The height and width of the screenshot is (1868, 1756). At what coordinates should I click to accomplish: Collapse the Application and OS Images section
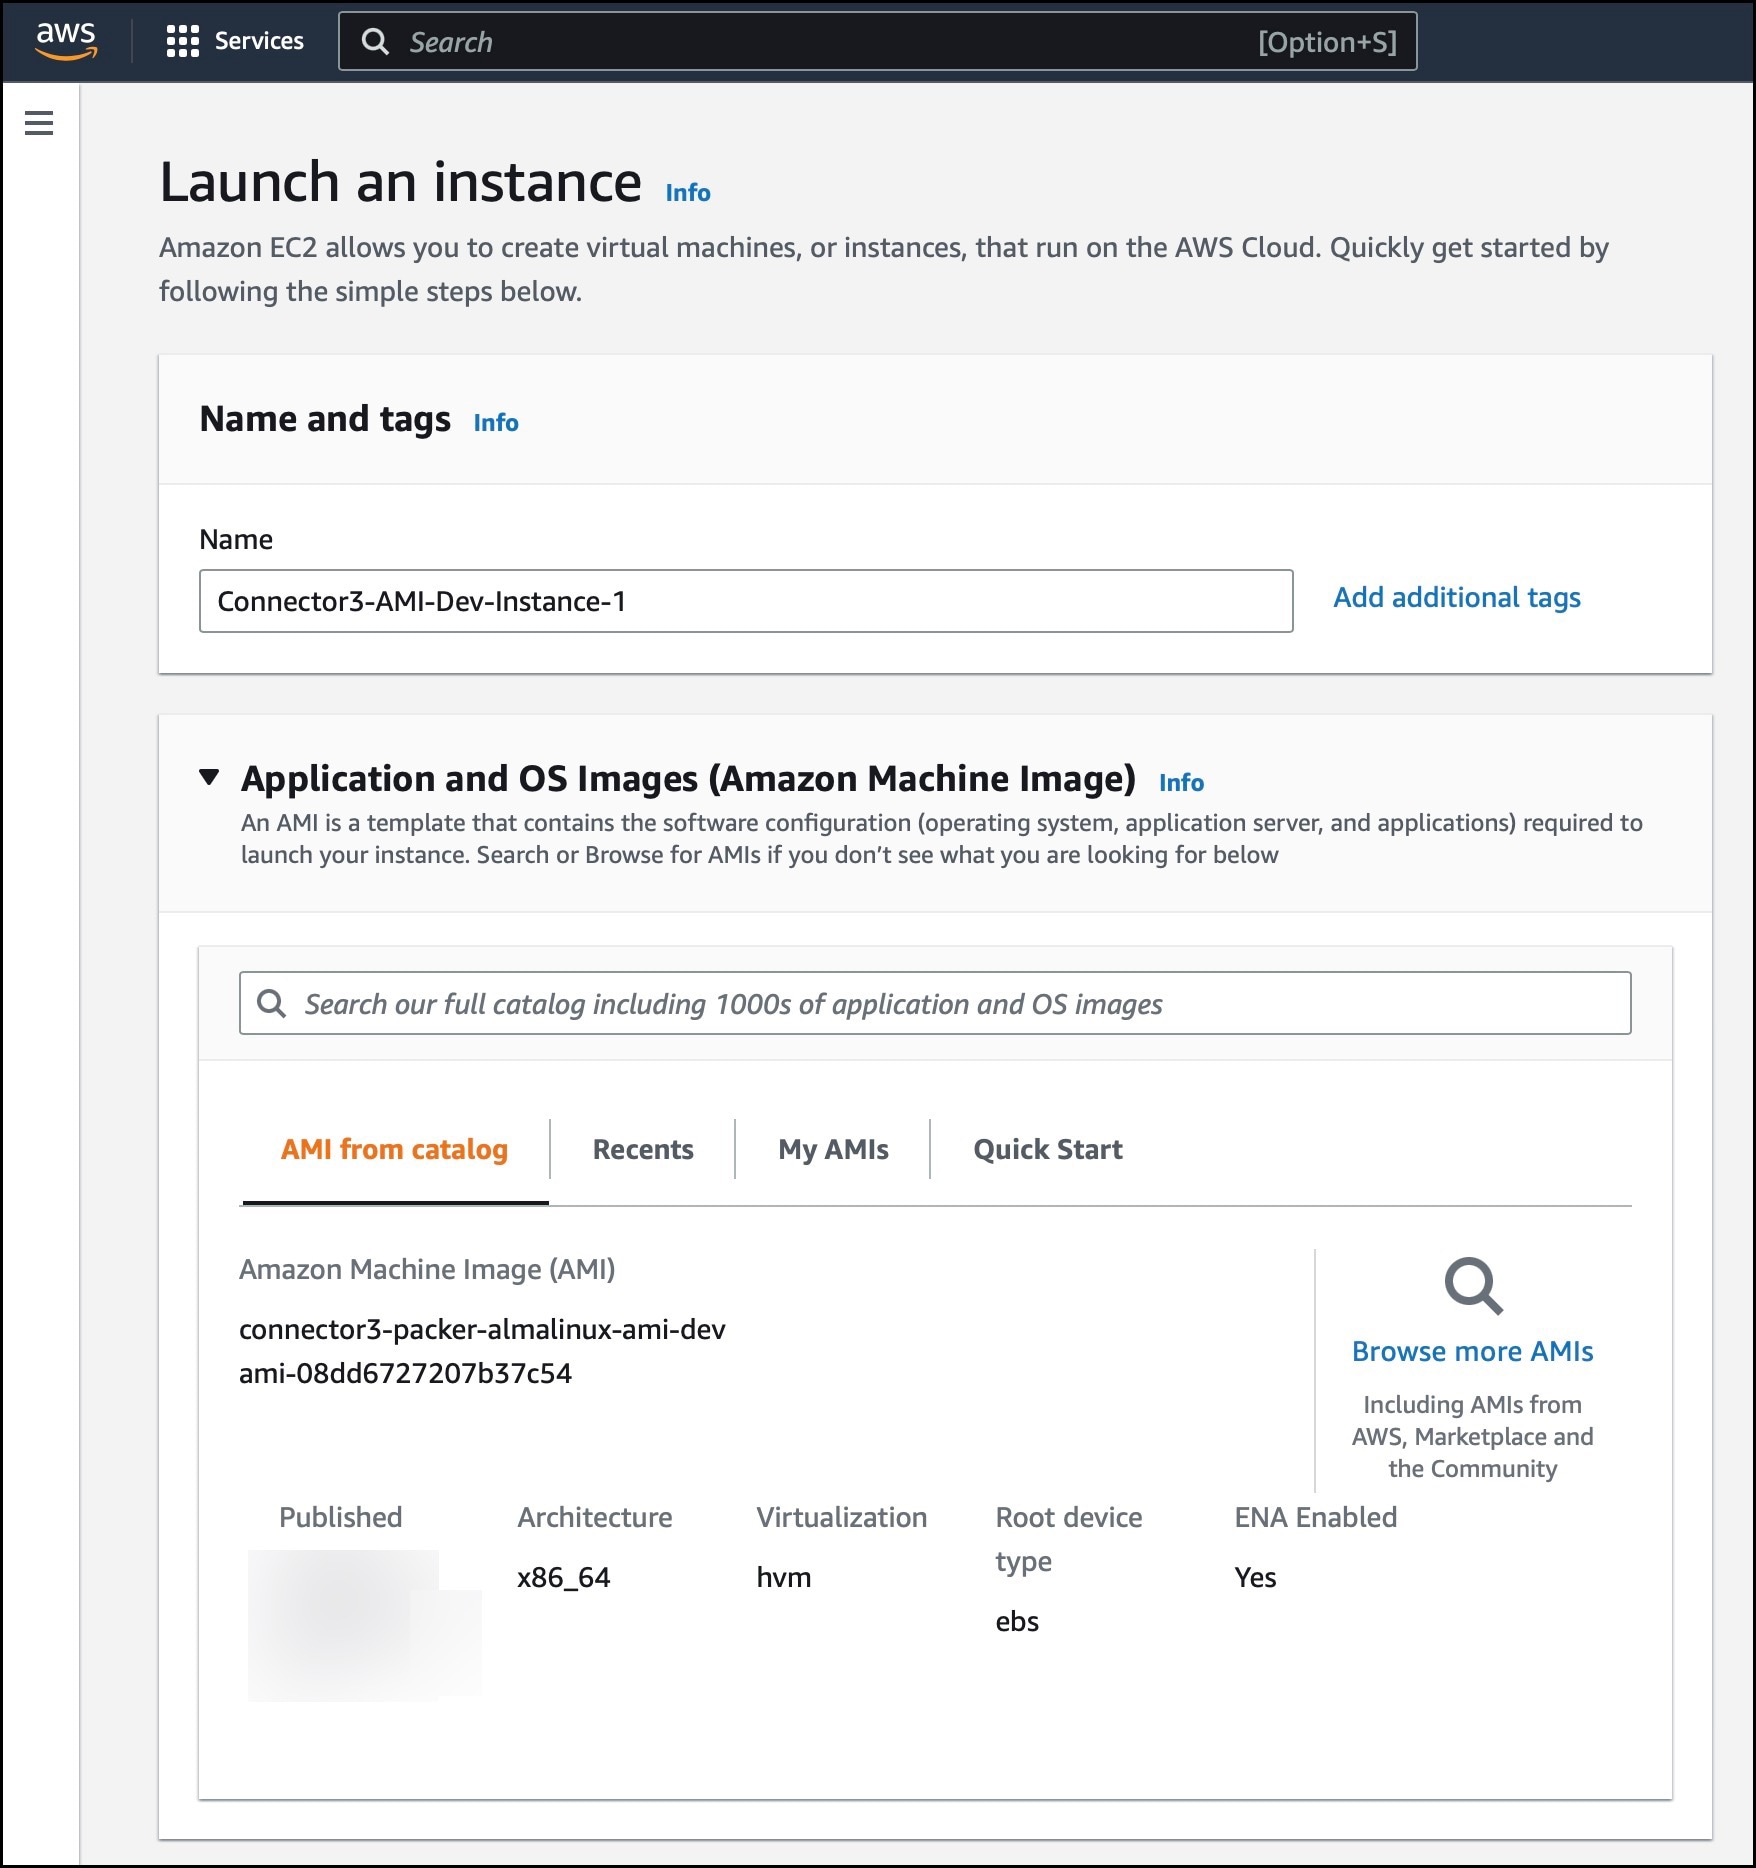click(209, 777)
